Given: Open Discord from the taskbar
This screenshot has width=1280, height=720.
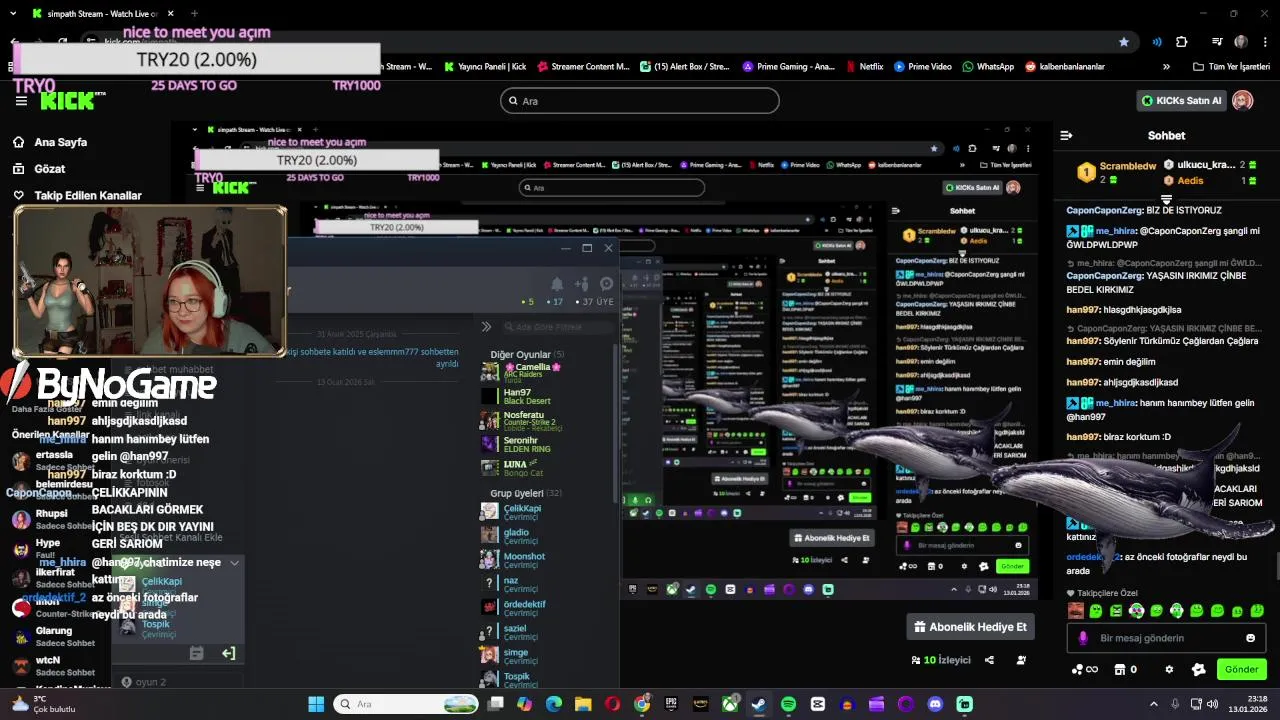Looking at the screenshot, I should click(935, 704).
